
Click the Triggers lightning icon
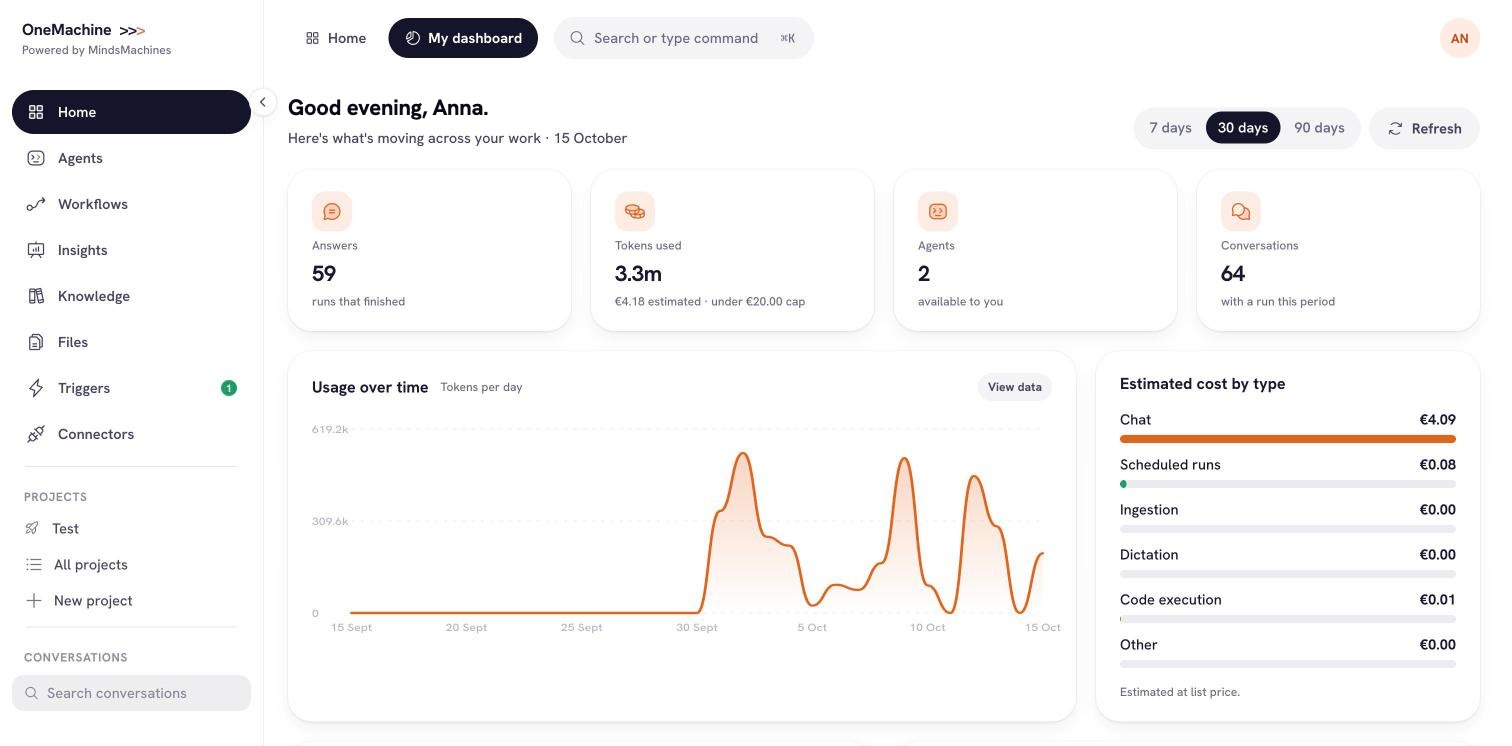tap(36, 388)
